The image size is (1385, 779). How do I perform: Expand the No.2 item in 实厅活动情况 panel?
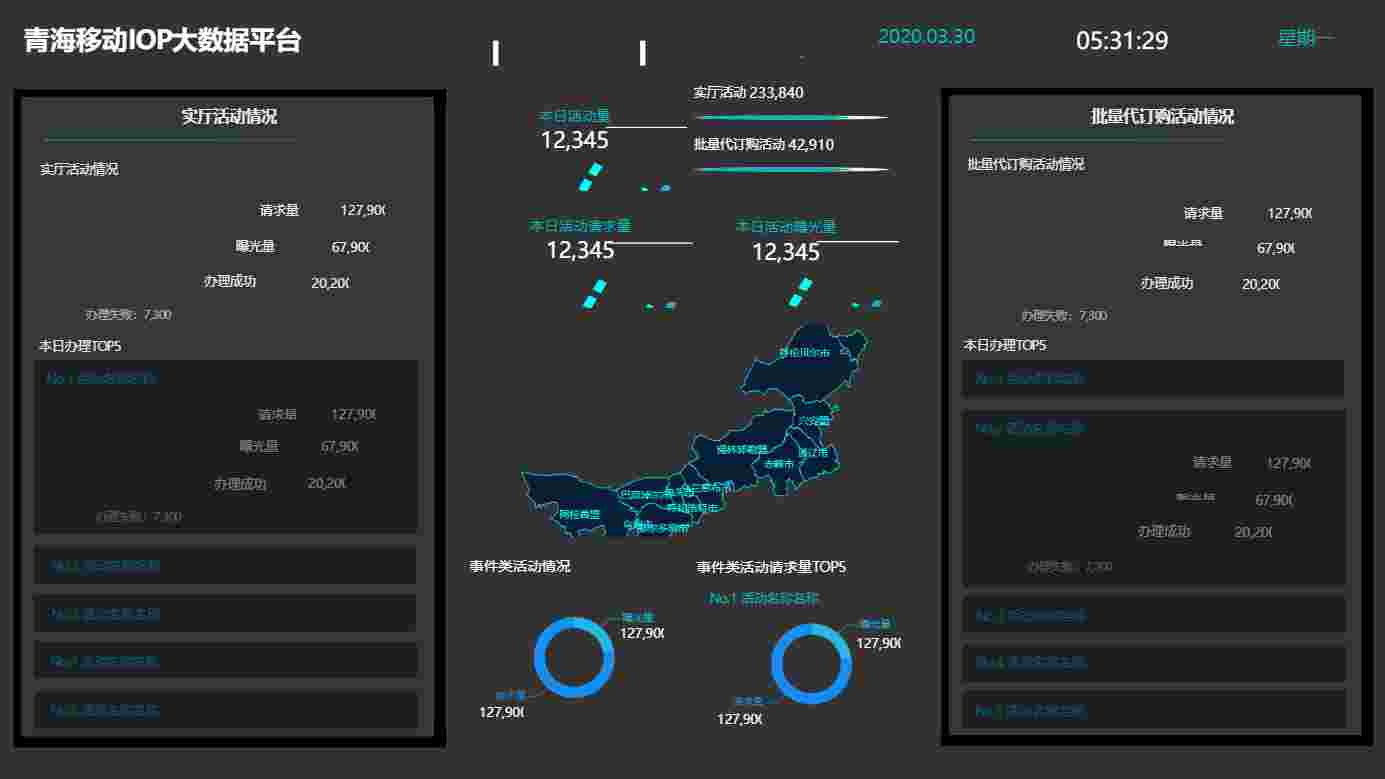(225, 565)
